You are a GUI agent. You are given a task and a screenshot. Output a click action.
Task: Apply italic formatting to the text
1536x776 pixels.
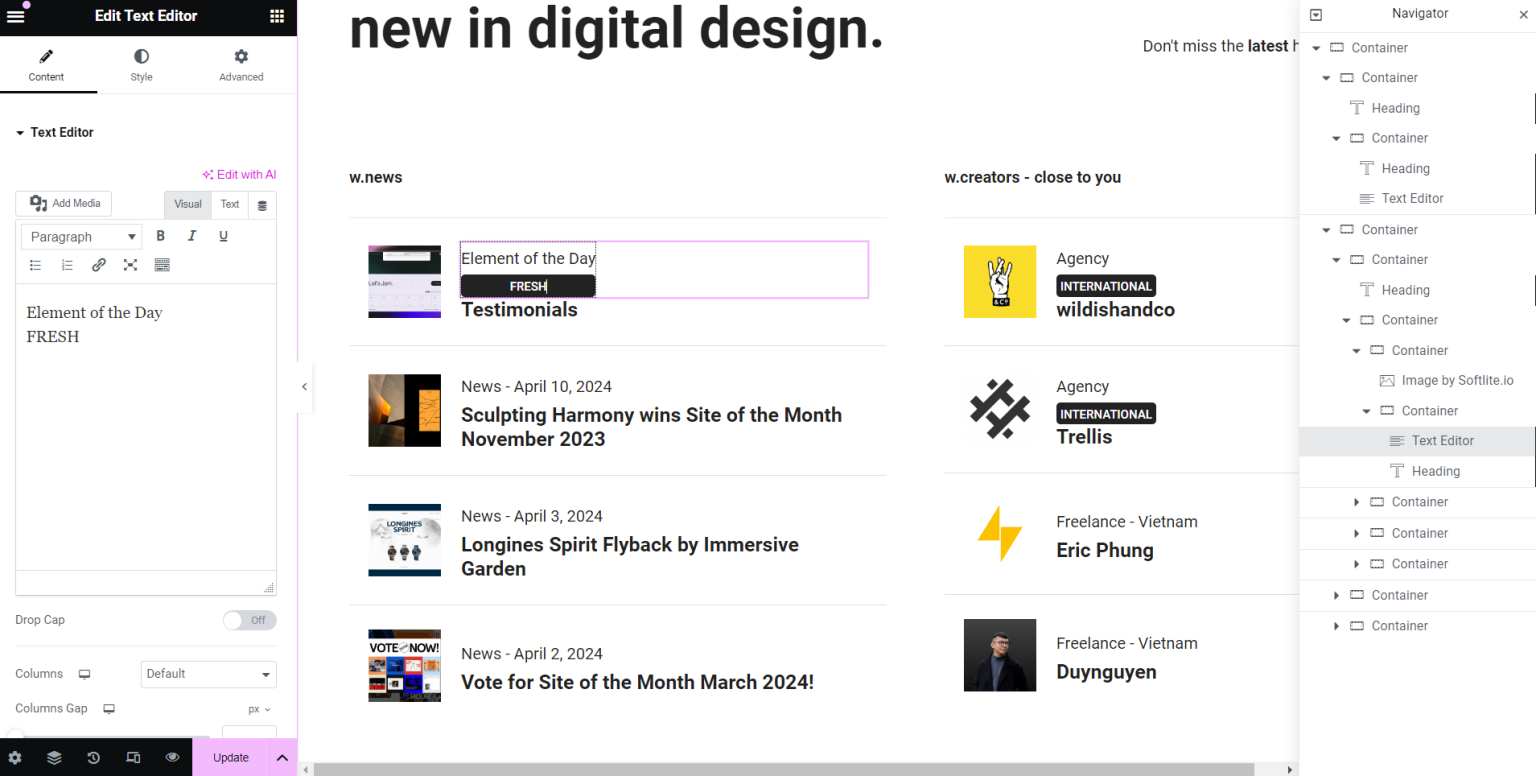click(192, 236)
